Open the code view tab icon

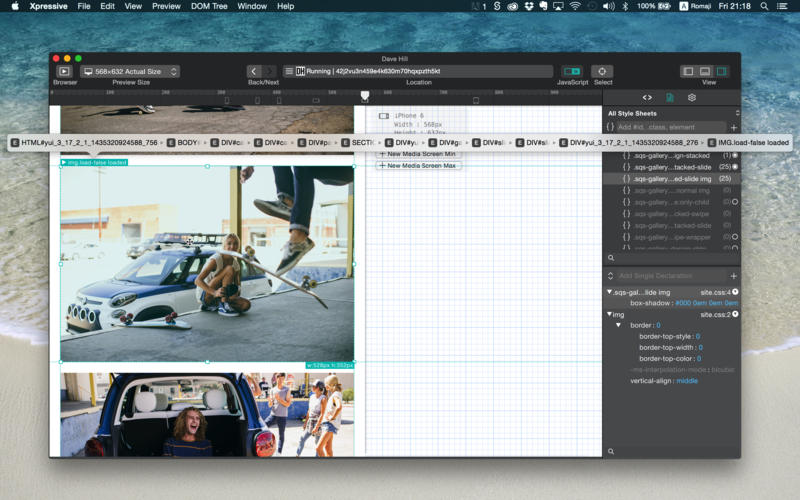point(647,98)
